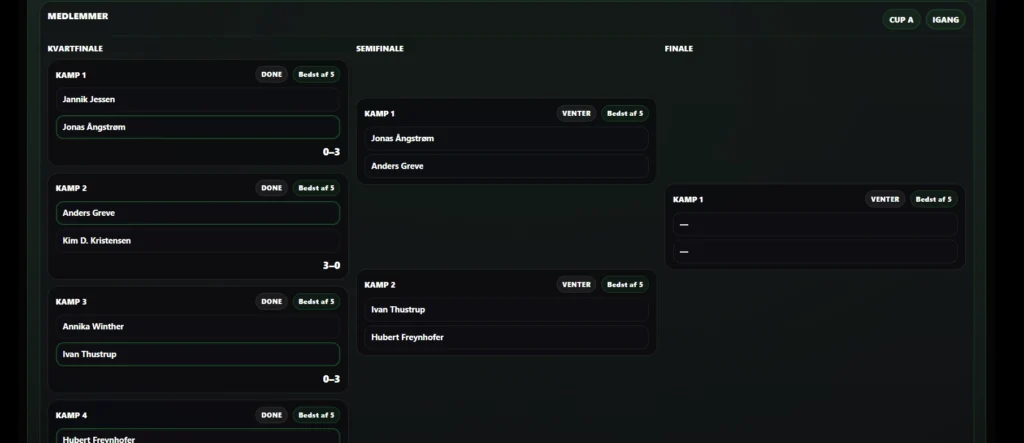
Task: Select Jannik Jessen in quarterfinal Kamp 1
Action: 198,99
